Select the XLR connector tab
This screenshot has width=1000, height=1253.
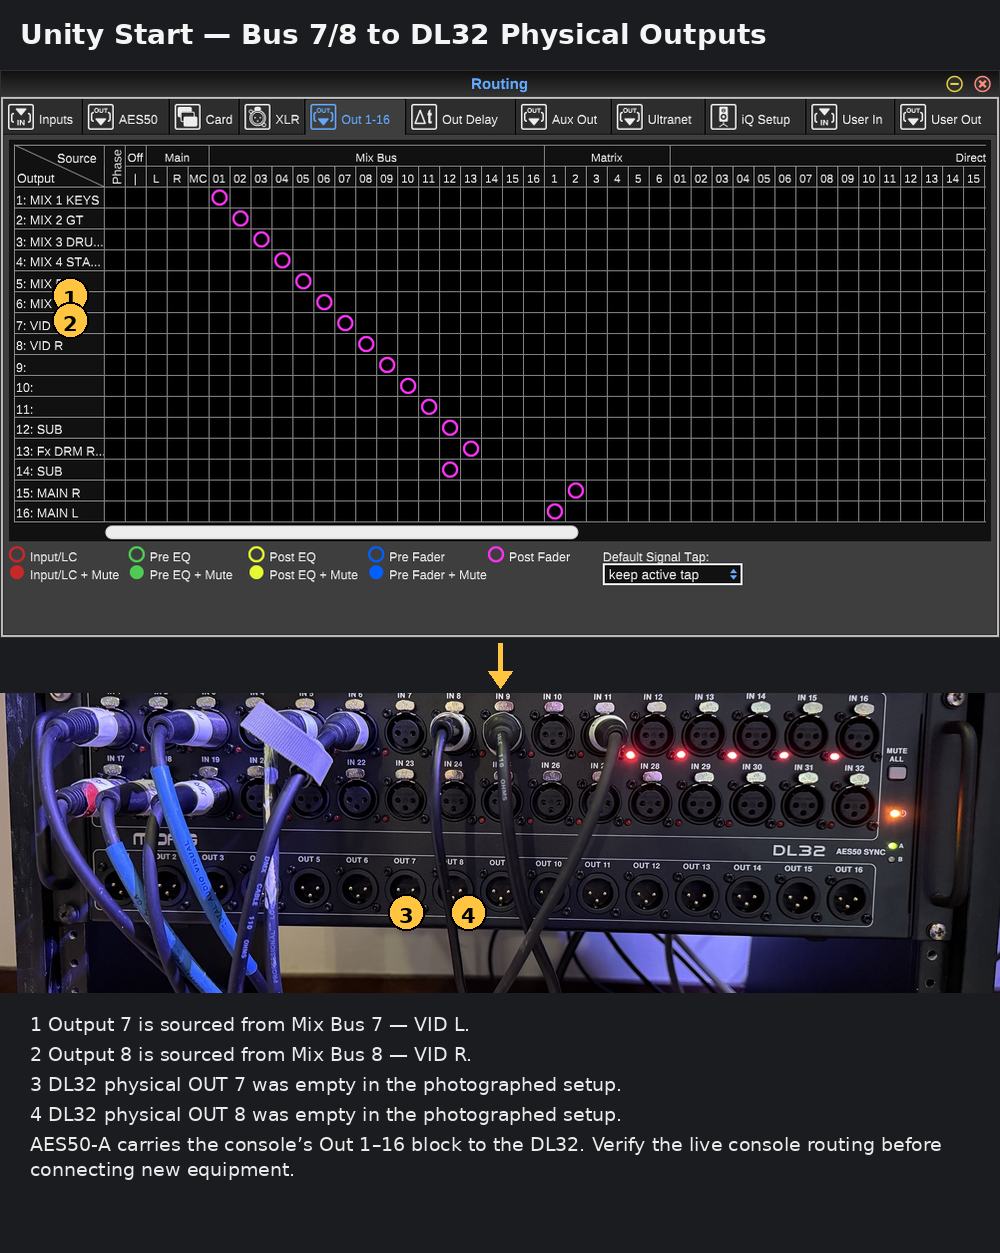coord(272,118)
